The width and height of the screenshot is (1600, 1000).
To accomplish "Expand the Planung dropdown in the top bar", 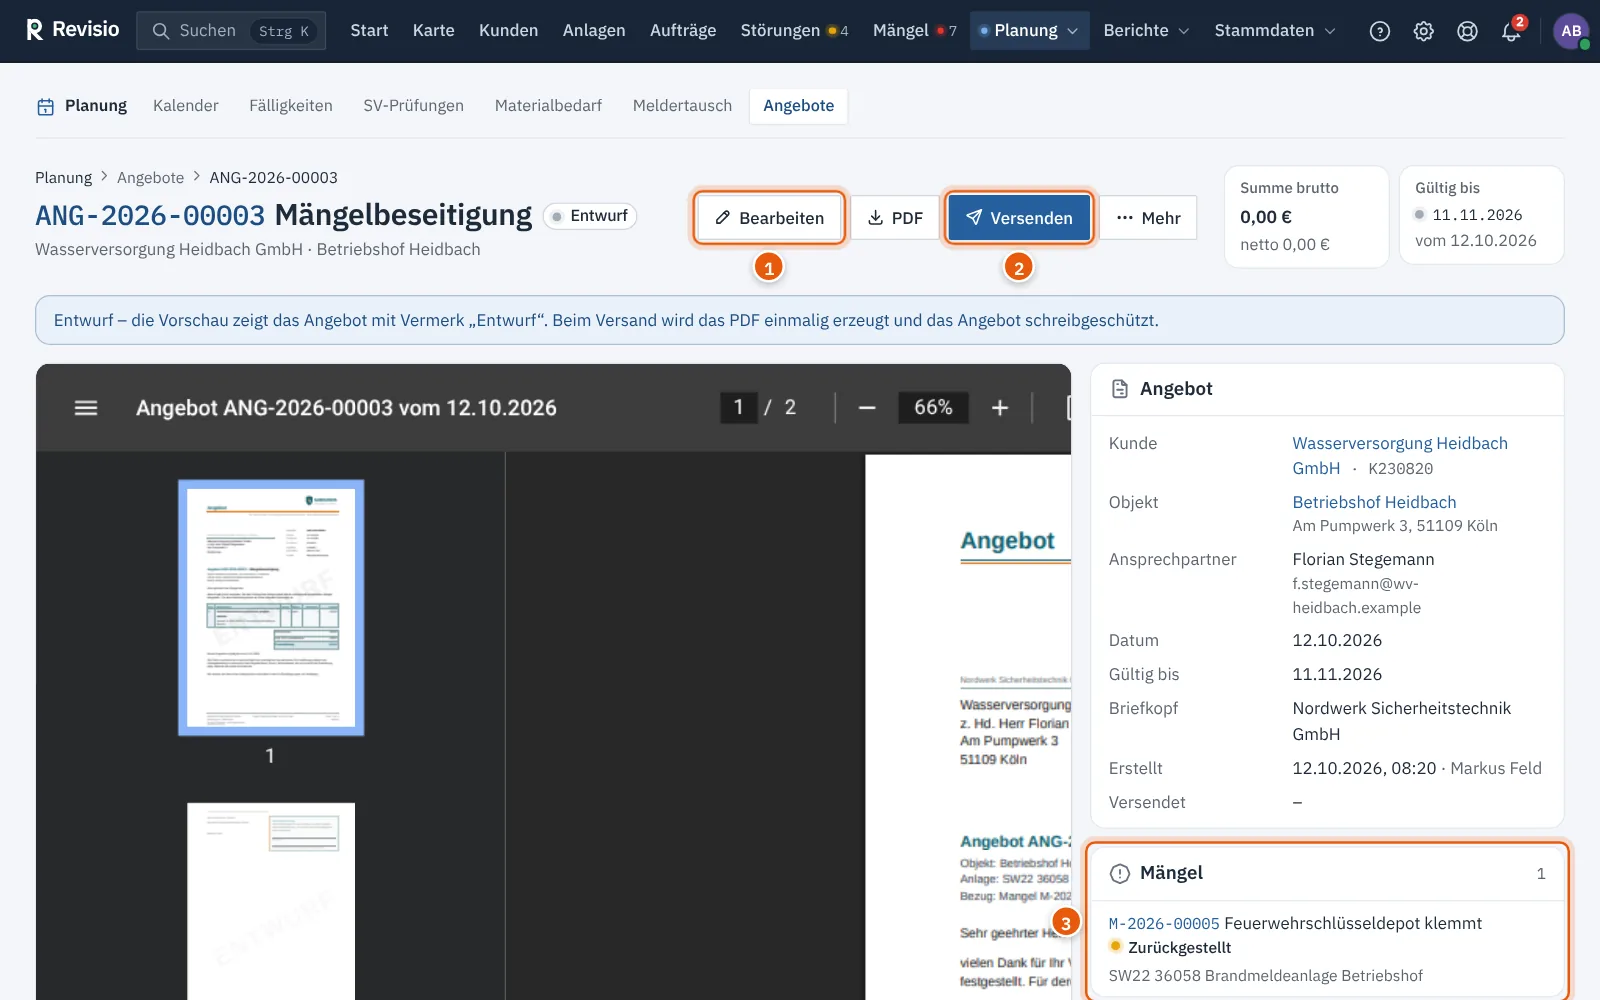I will [x=1029, y=31].
